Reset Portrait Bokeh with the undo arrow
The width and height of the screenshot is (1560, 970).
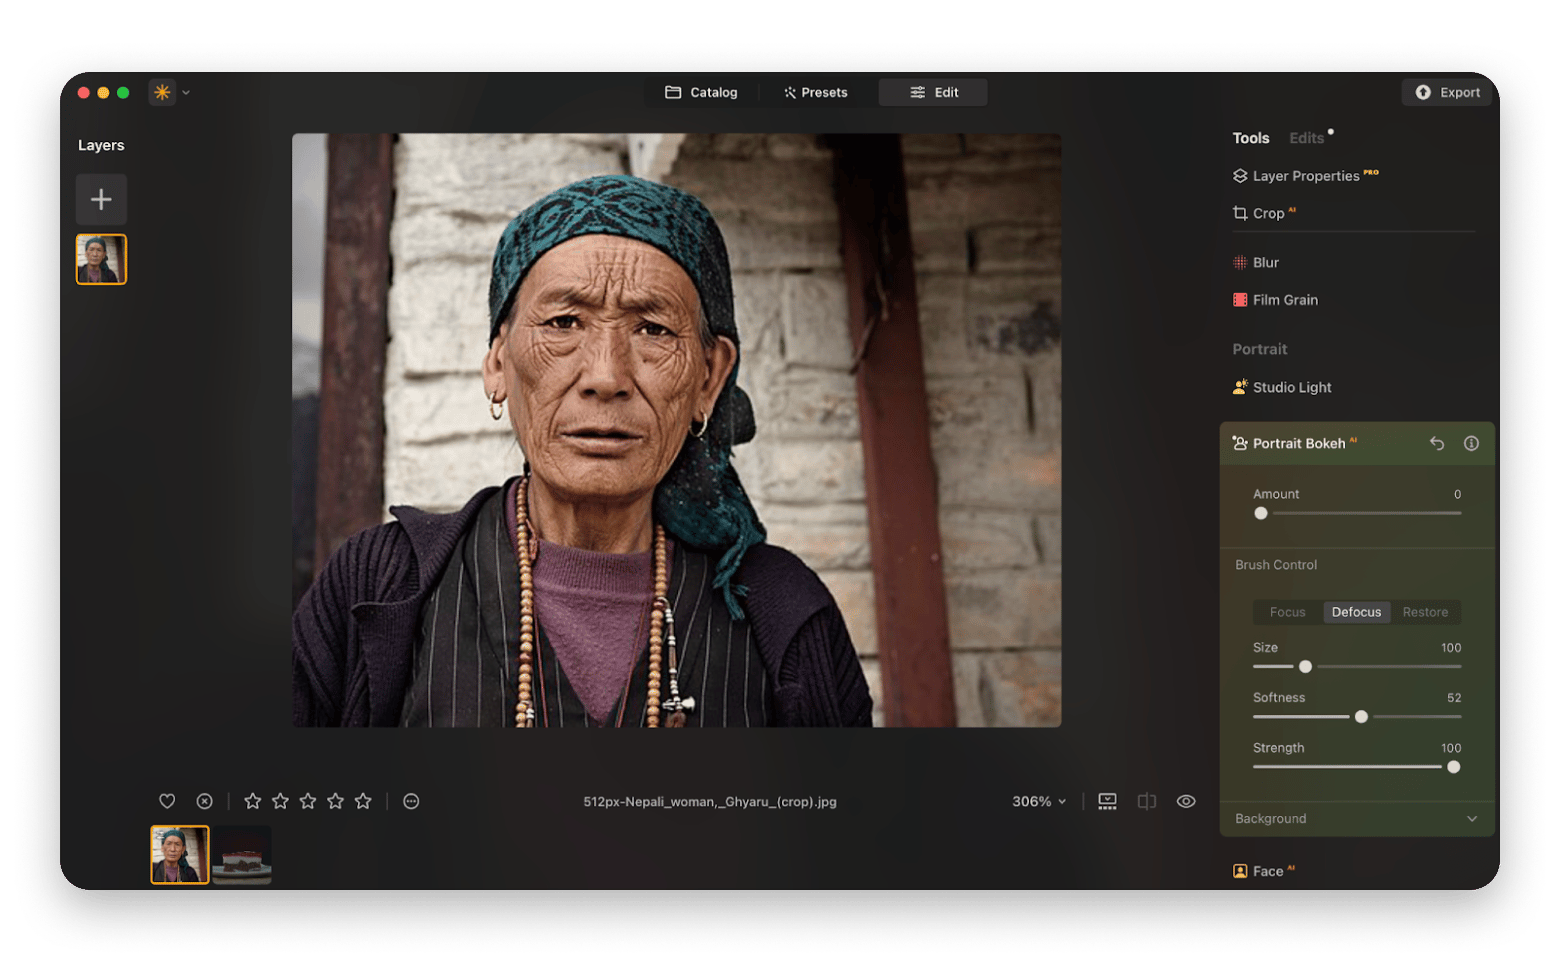[1437, 443]
